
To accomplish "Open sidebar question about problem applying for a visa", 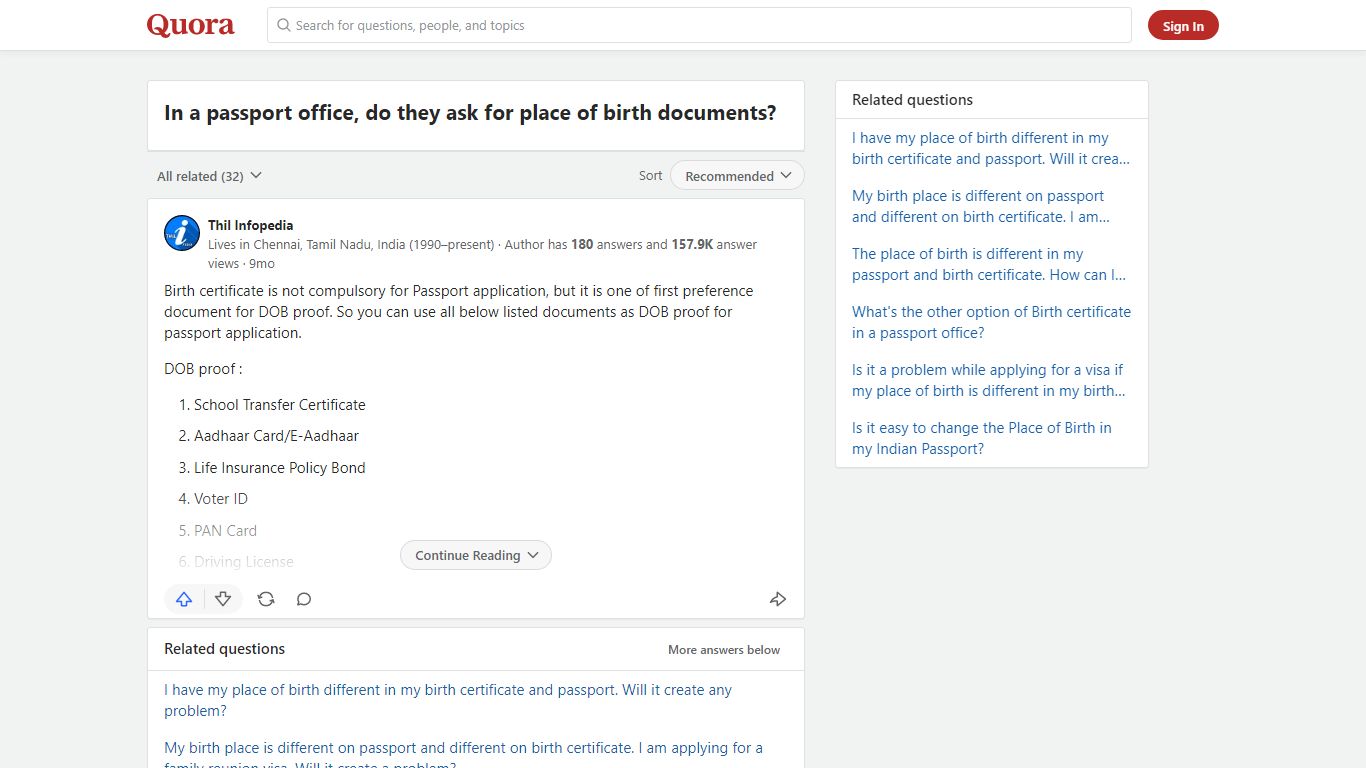I will pos(989,380).
